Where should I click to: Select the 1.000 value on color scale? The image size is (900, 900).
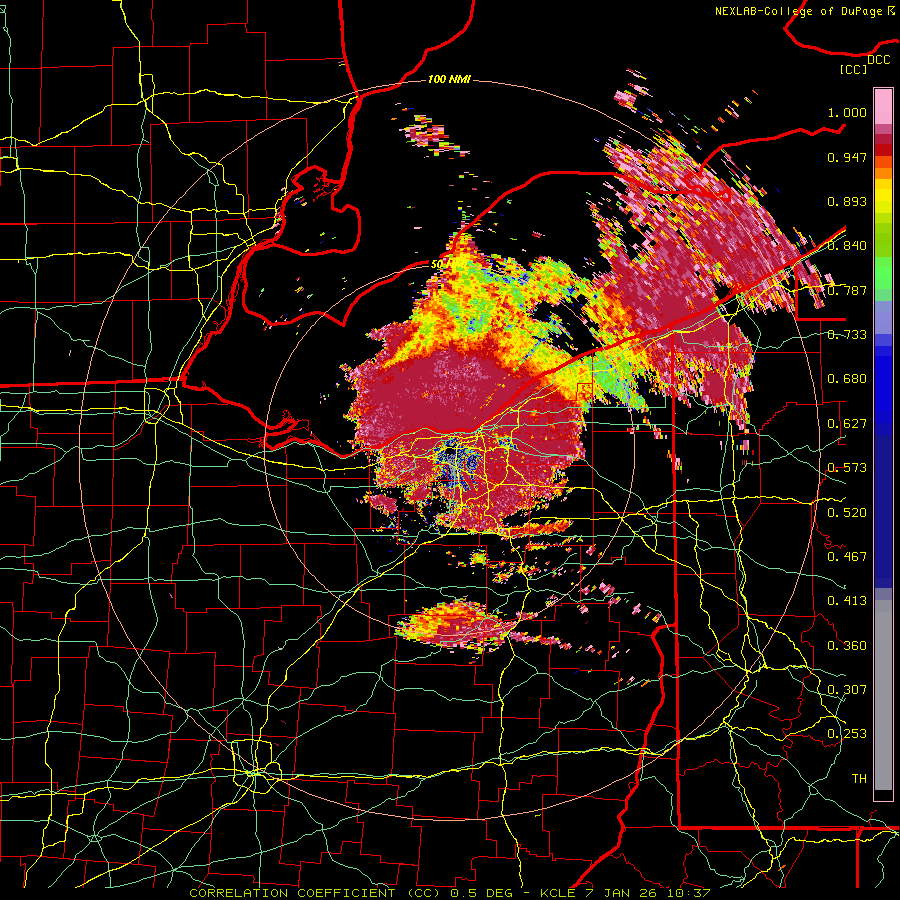[847, 112]
